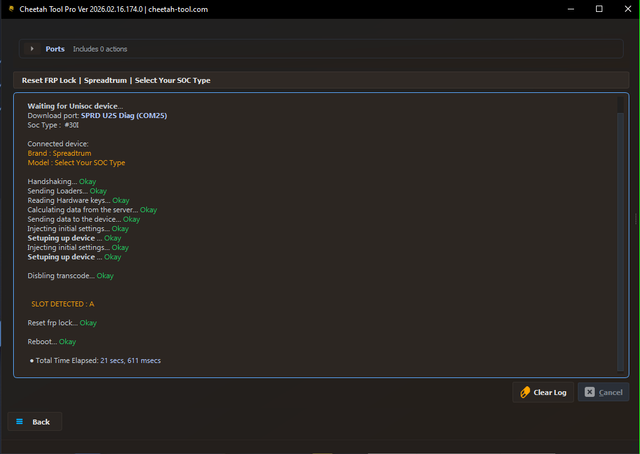Click 'Waiting for Unisoc device...' log line

click(75, 106)
